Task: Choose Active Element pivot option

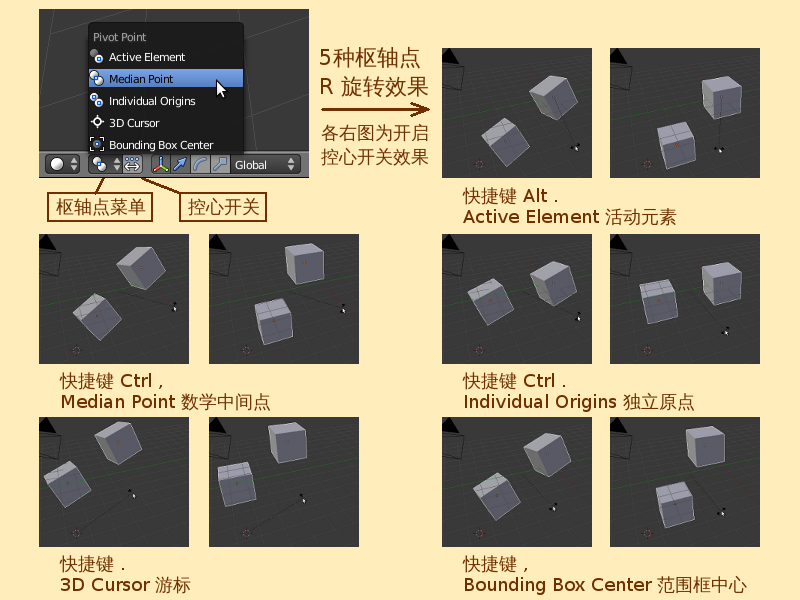Action: (x=166, y=57)
